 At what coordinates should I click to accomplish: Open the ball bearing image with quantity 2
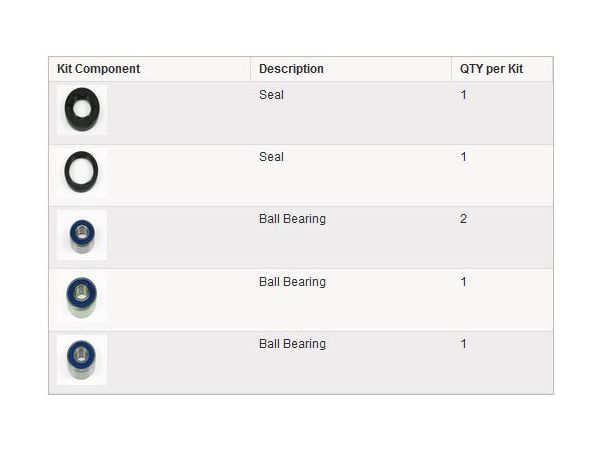point(82,235)
